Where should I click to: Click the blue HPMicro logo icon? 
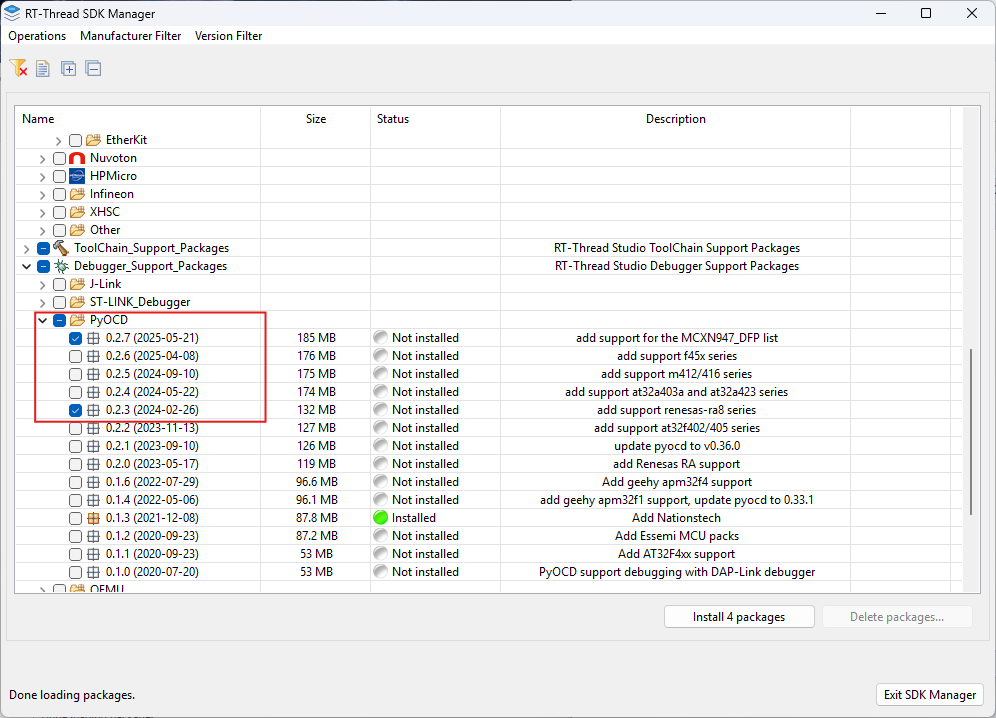point(77,176)
